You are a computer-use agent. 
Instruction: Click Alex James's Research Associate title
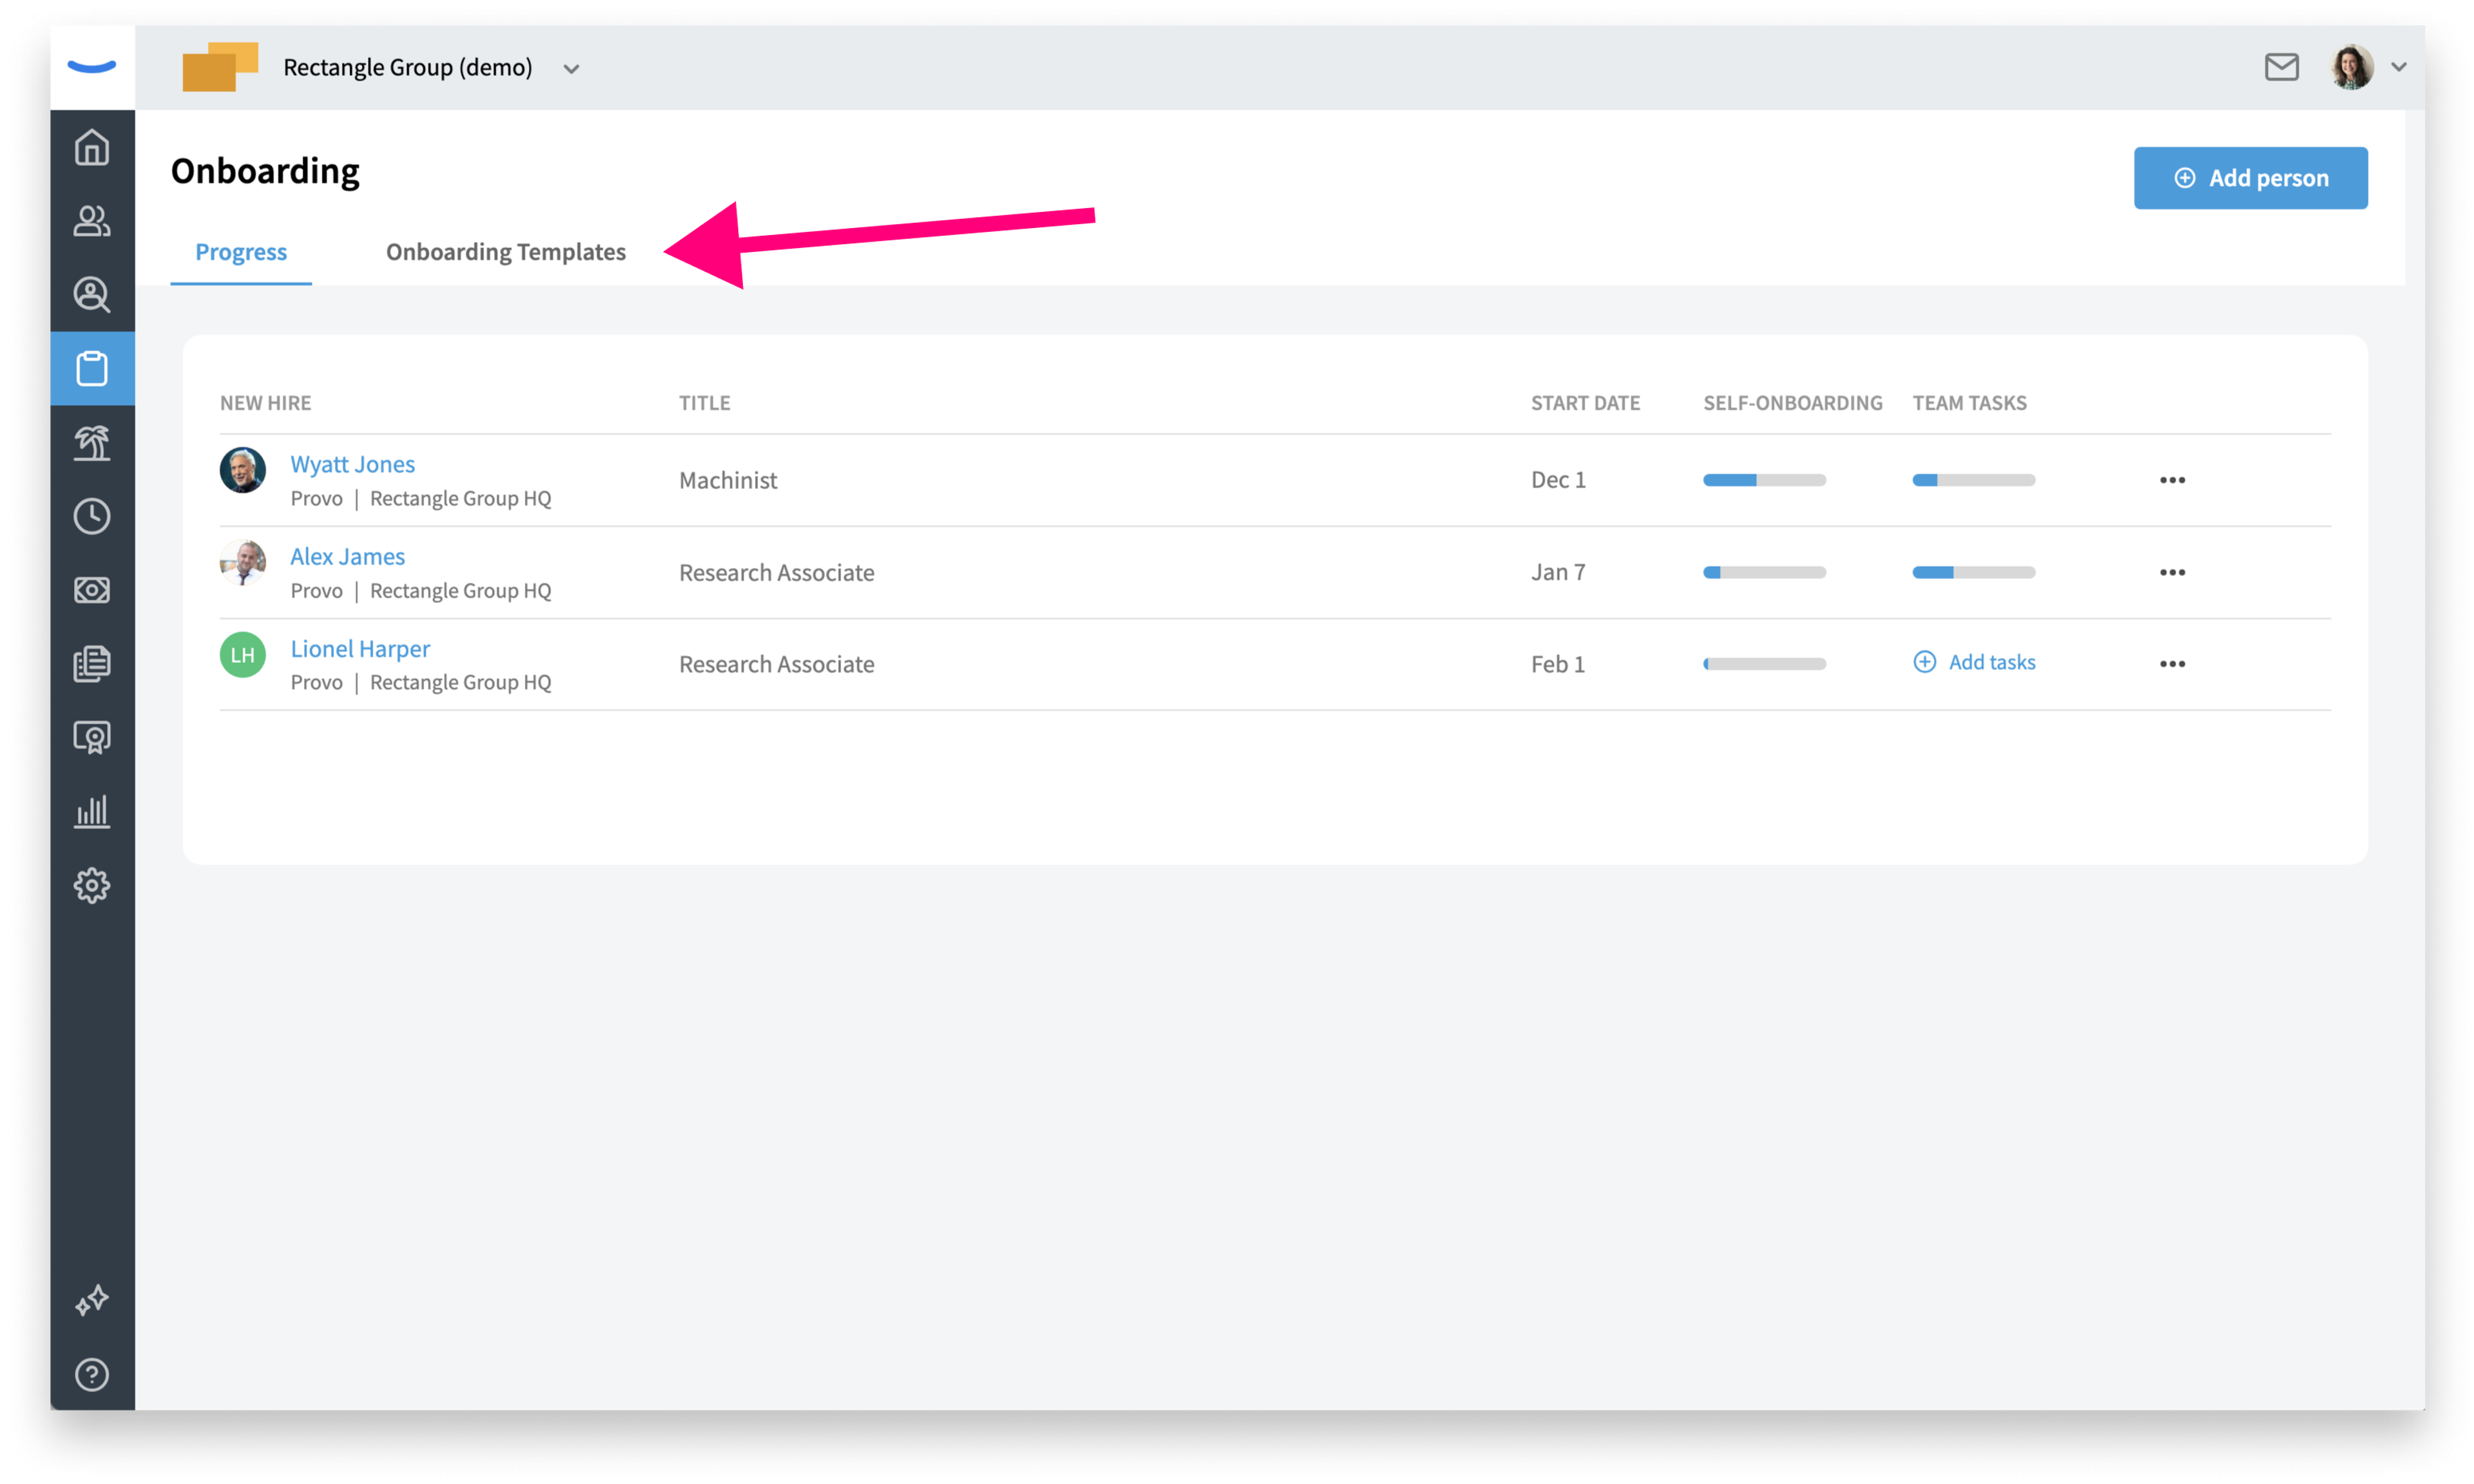tap(776, 572)
